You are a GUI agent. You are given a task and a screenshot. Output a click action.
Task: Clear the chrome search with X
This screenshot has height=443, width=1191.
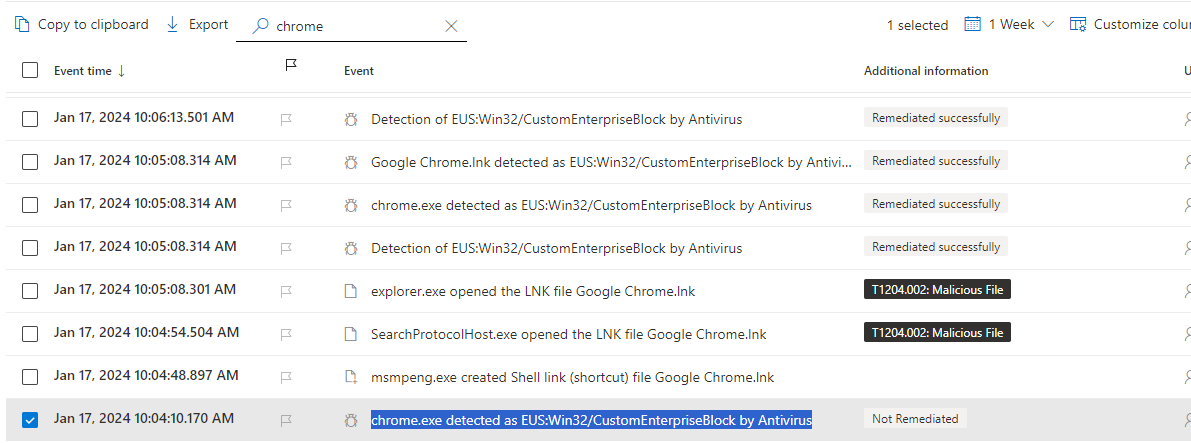pos(451,26)
